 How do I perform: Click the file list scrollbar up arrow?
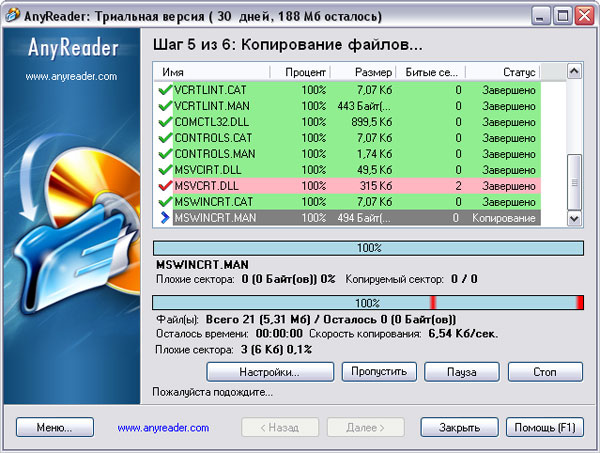point(574,73)
